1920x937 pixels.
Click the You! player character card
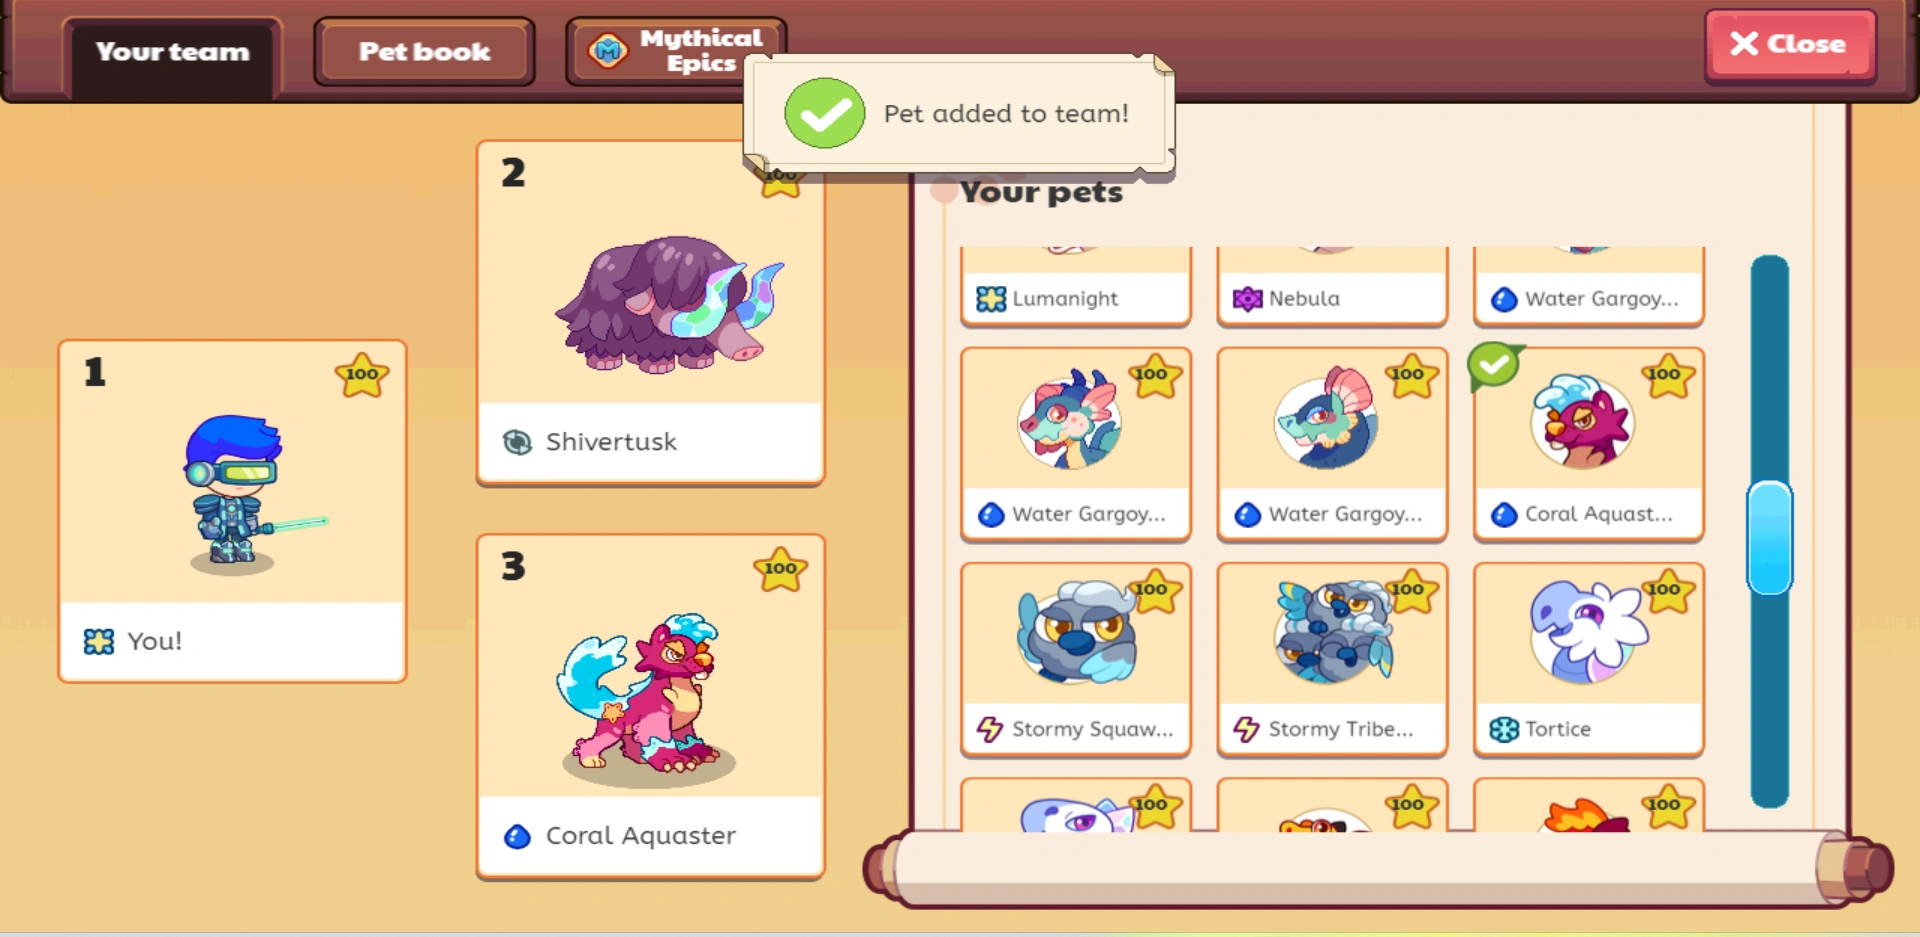[232, 511]
